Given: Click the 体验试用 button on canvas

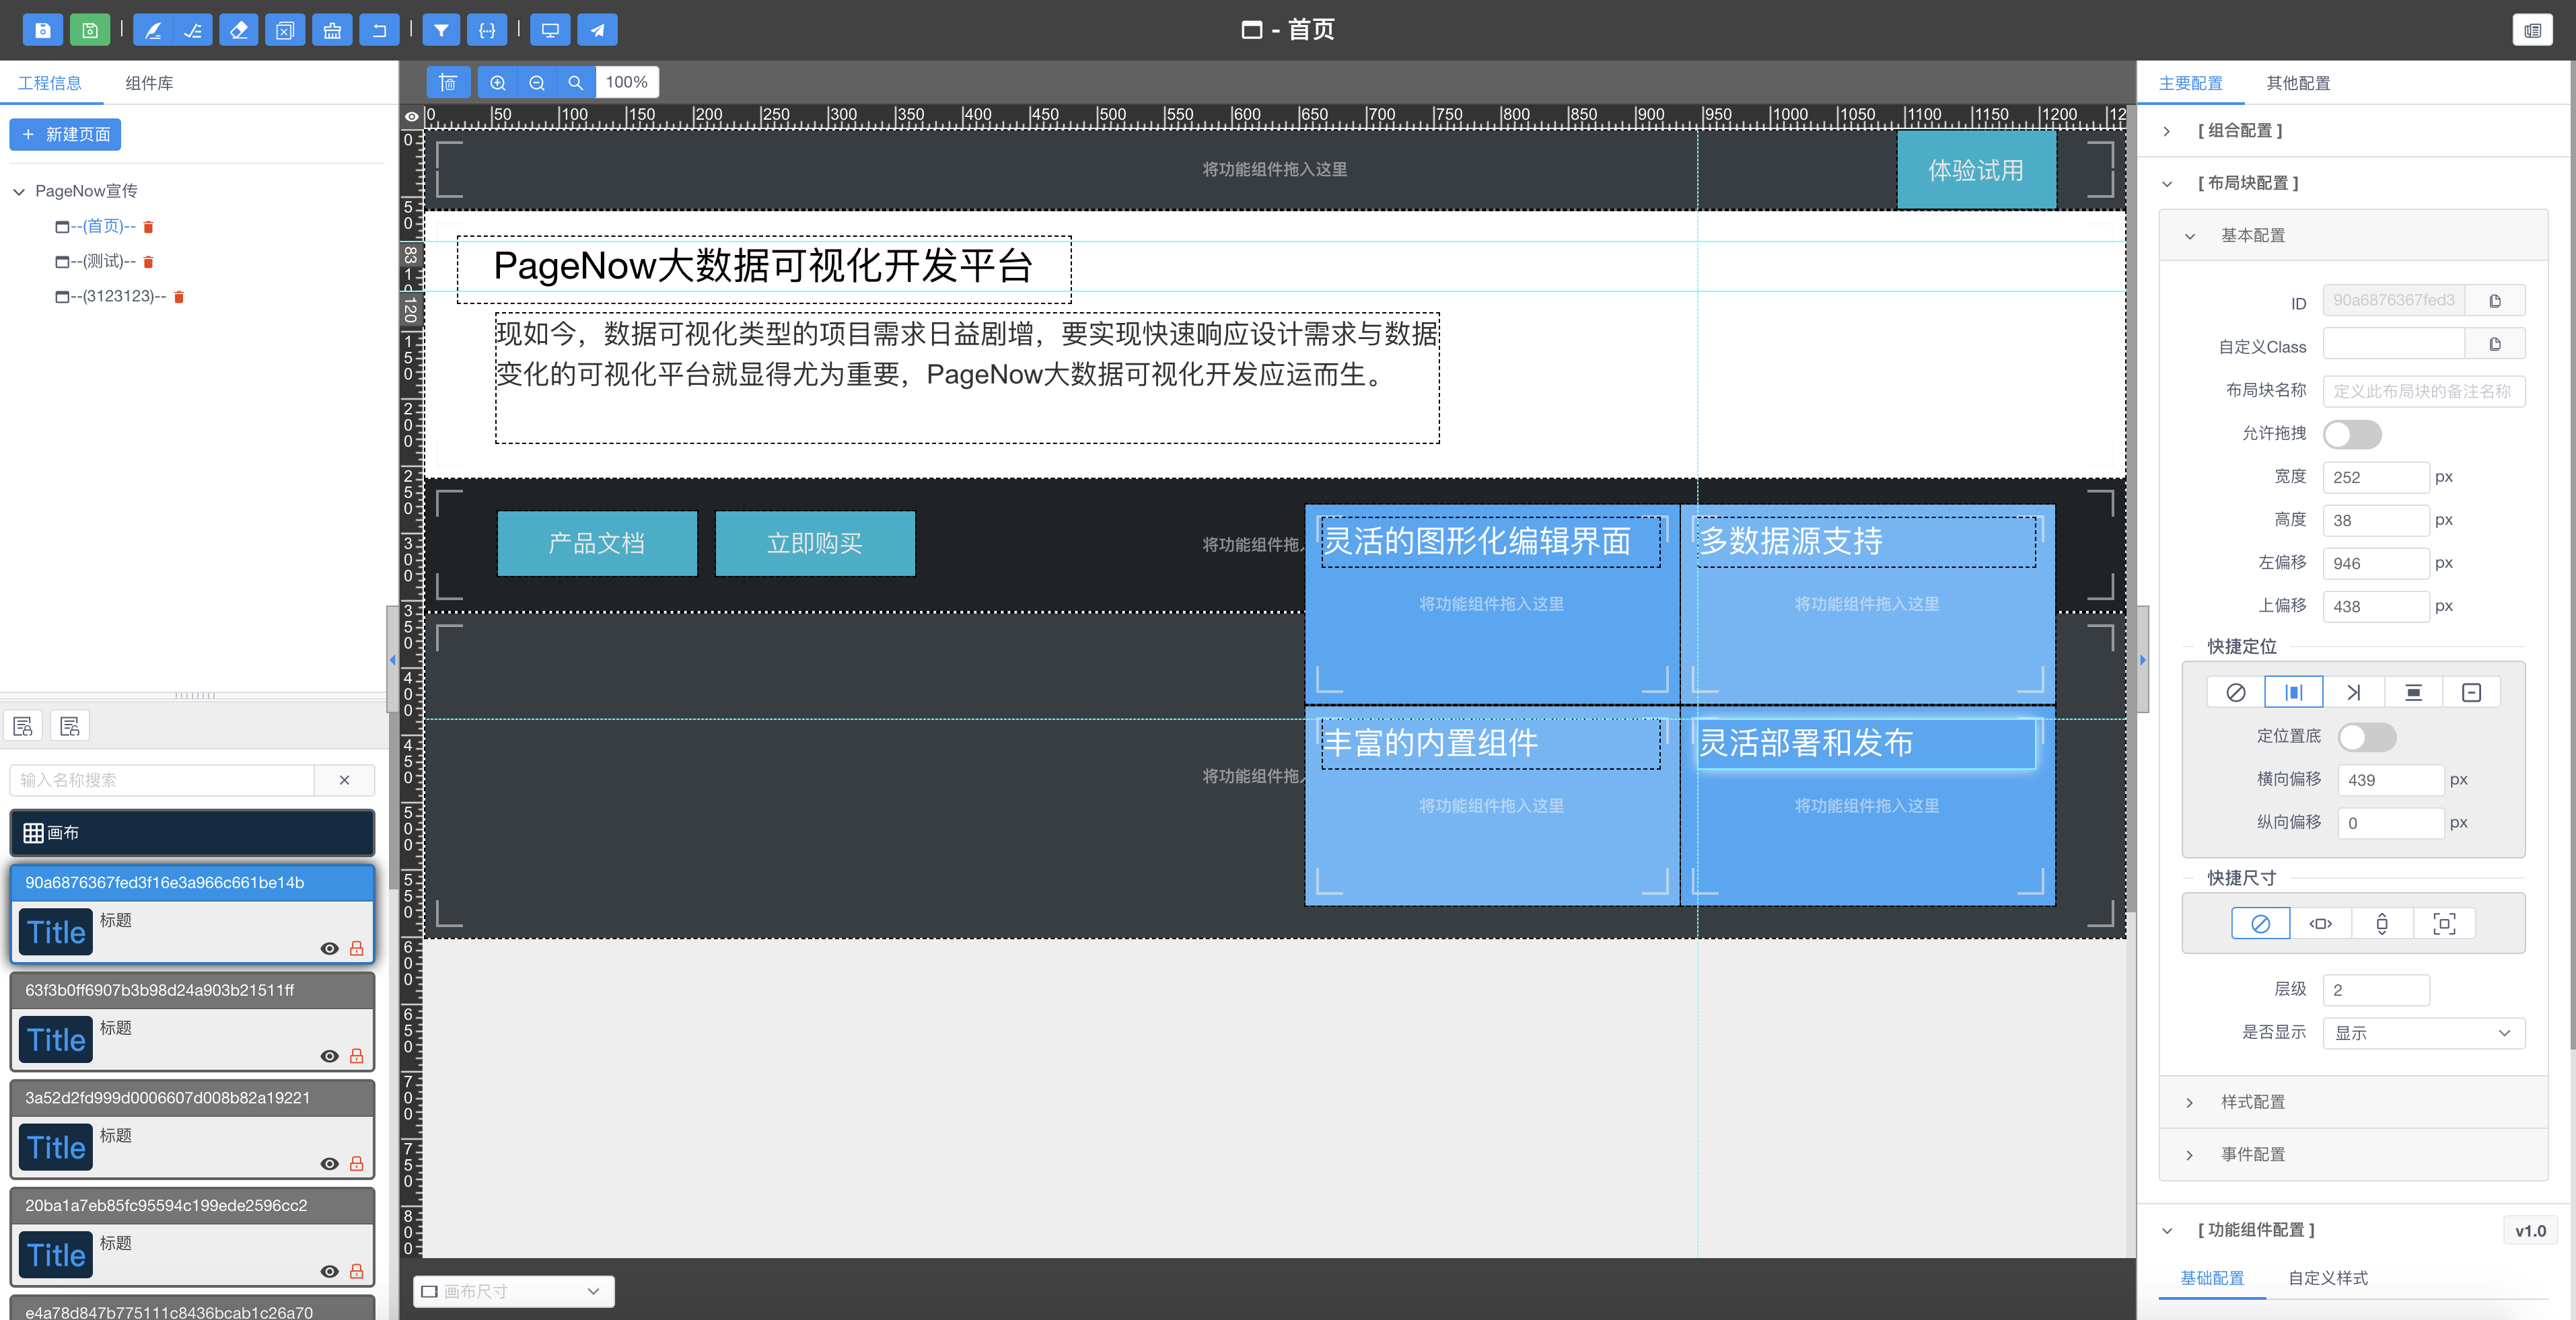Looking at the screenshot, I should tap(1976, 170).
